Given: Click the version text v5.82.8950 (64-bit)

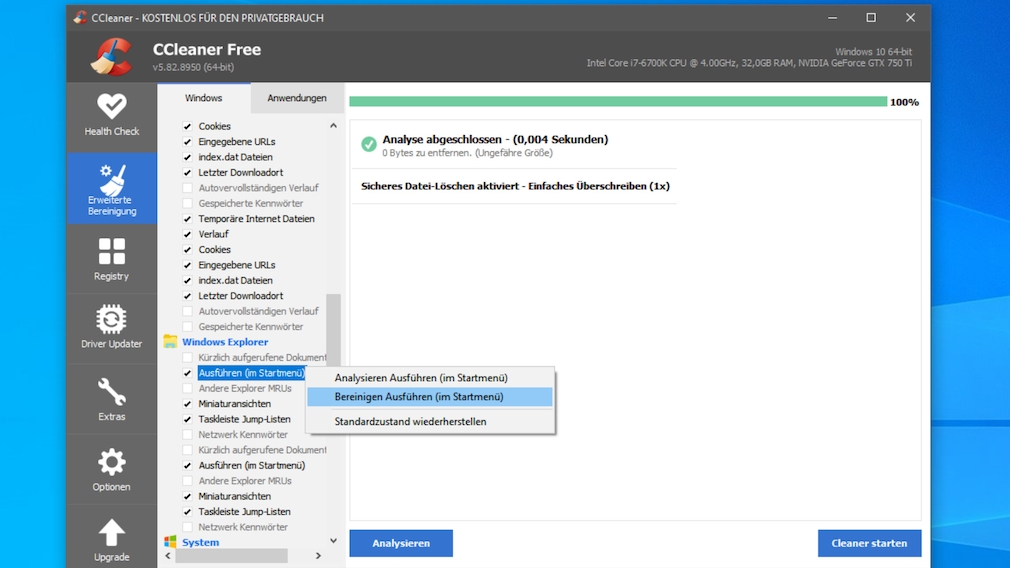Looking at the screenshot, I should point(193,67).
